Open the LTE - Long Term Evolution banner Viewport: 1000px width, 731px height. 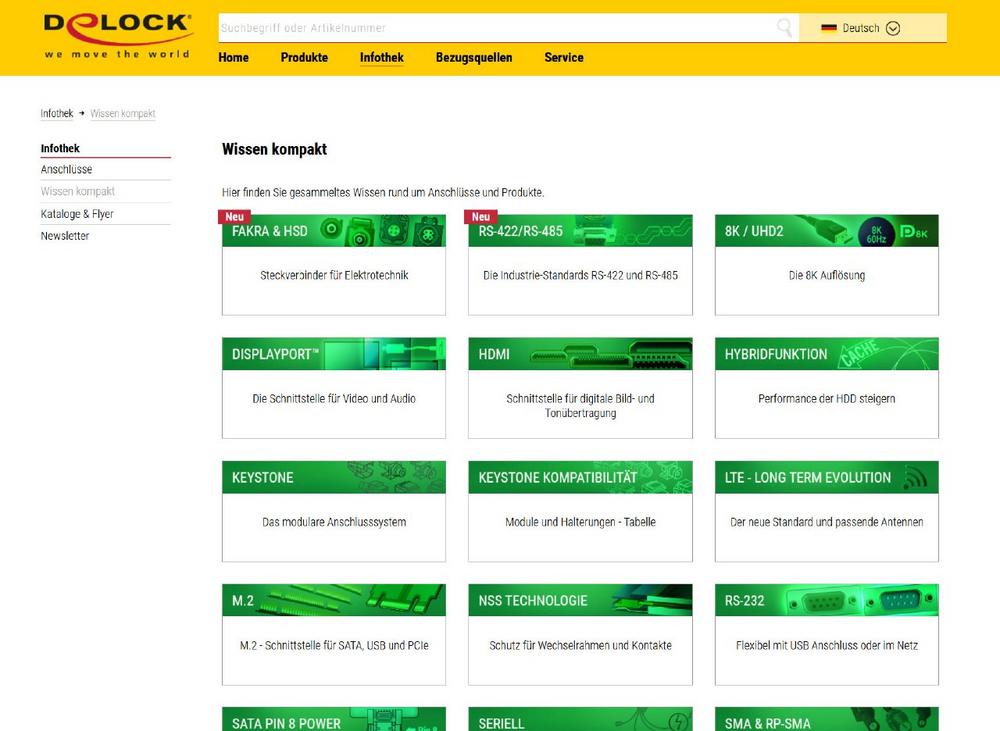click(x=826, y=477)
